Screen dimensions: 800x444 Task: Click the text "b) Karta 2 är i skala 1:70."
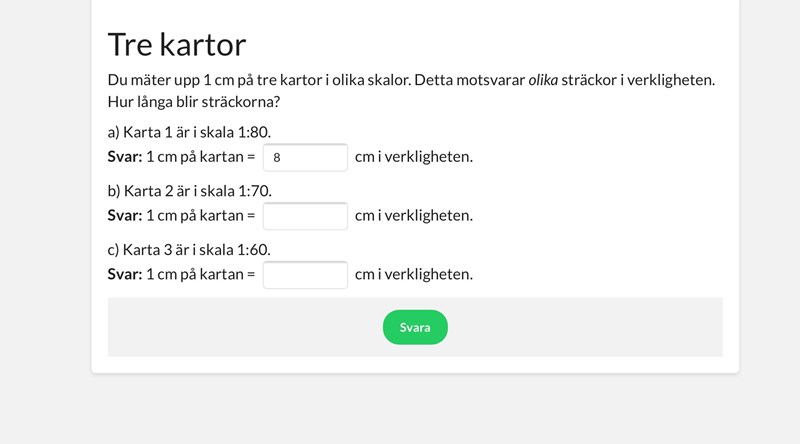coord(189,190)
